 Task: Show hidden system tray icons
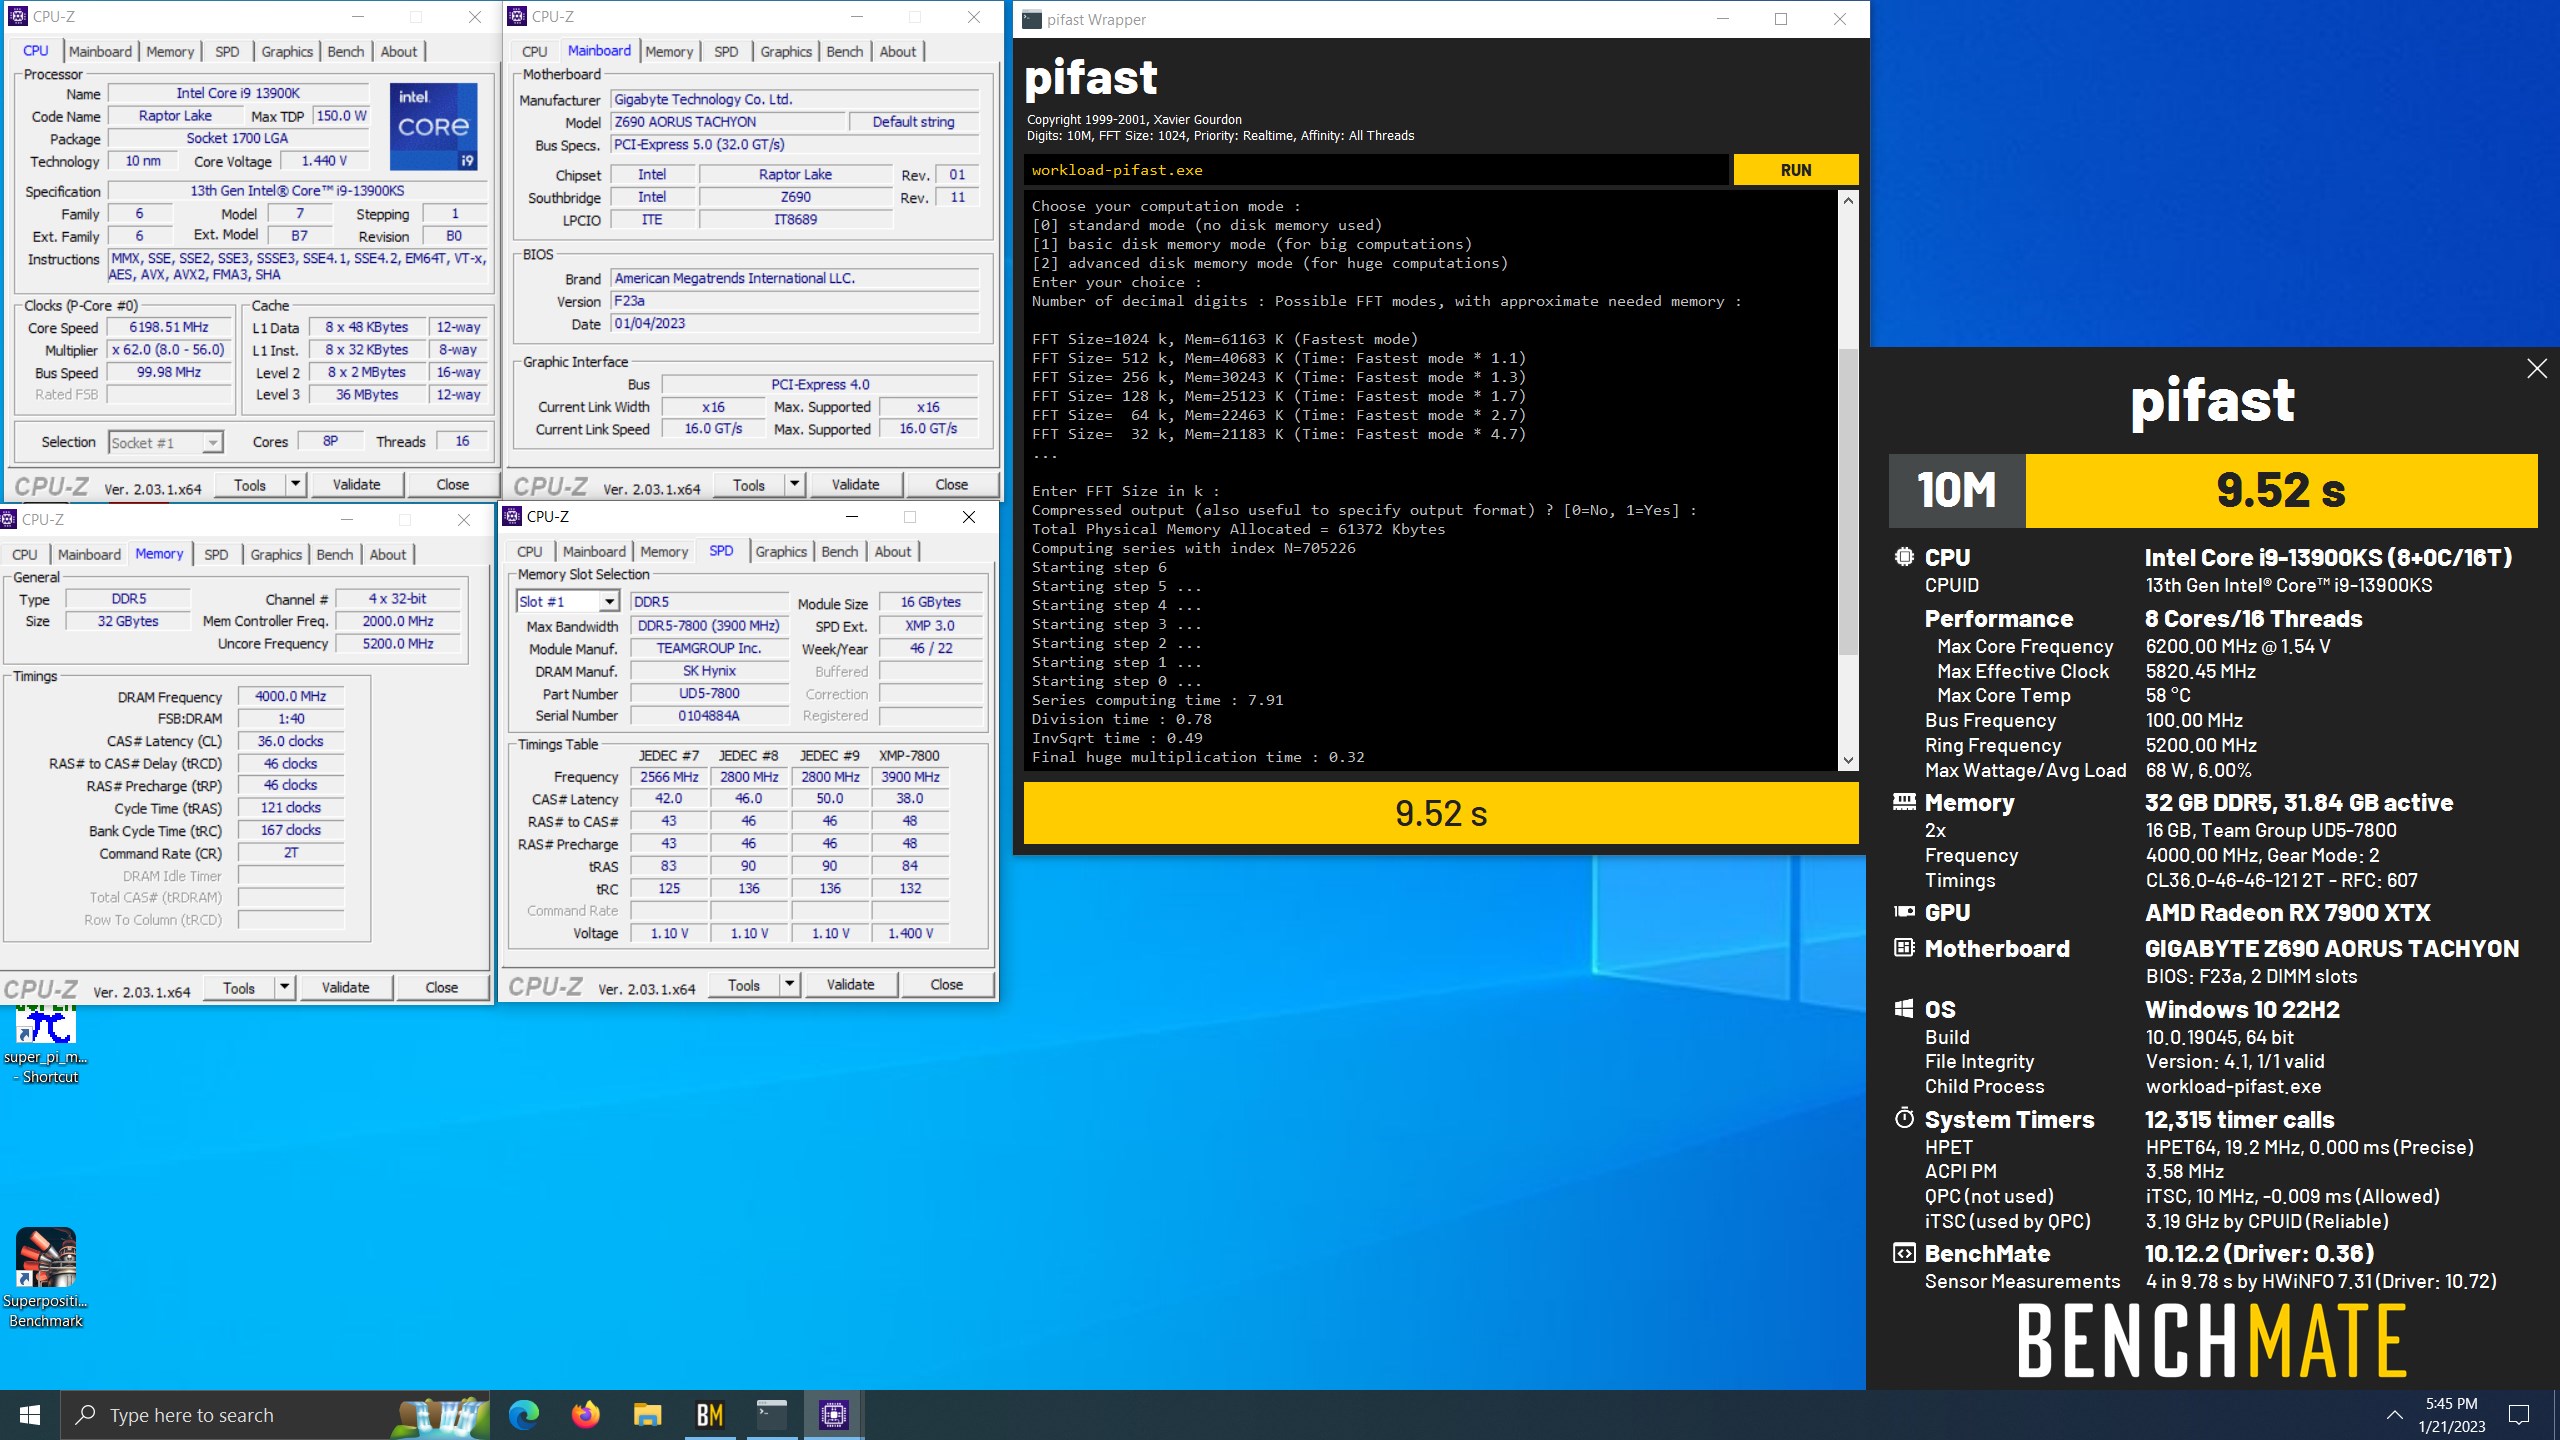2395,1415
